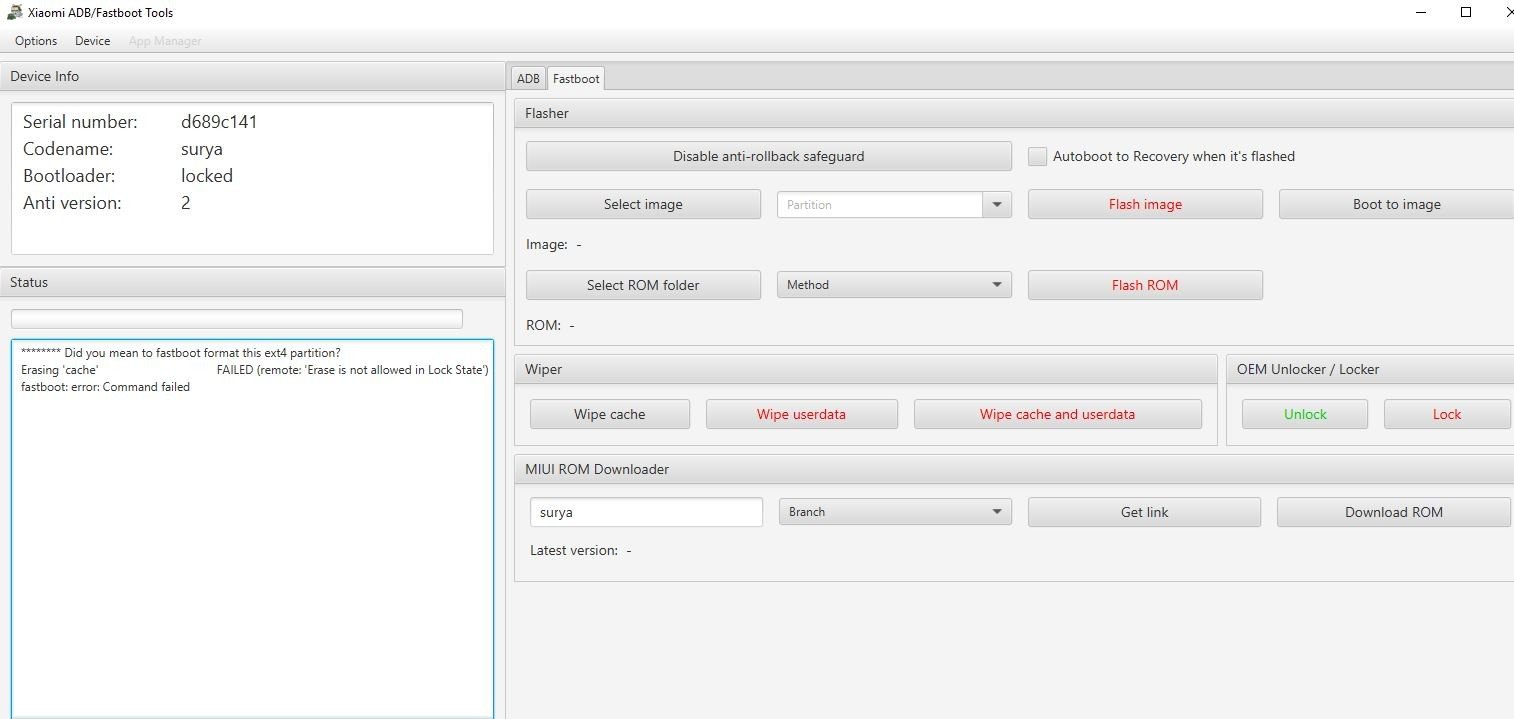
Task: Click Disable anti-rollback safeguard button
Action: (768, 156)
